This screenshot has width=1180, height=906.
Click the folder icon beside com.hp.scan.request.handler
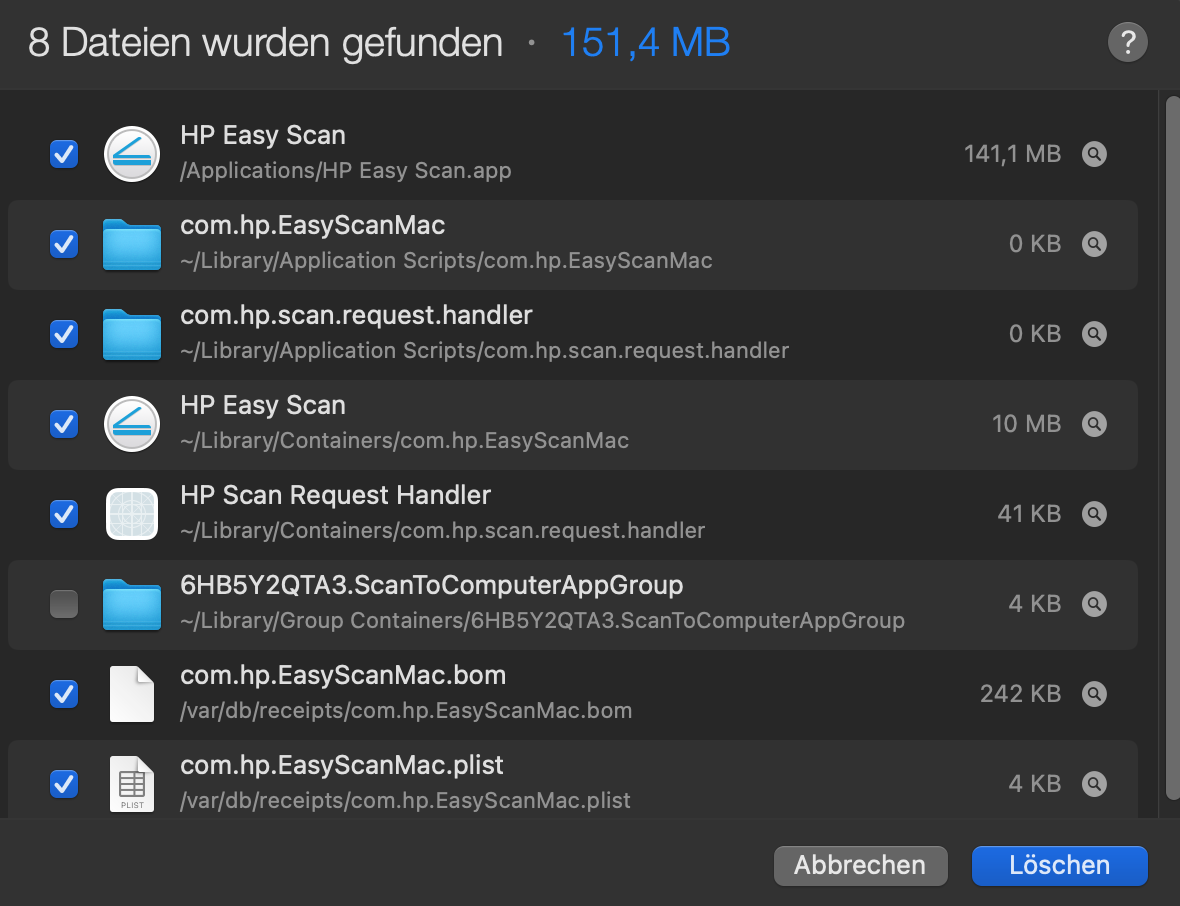131,334
